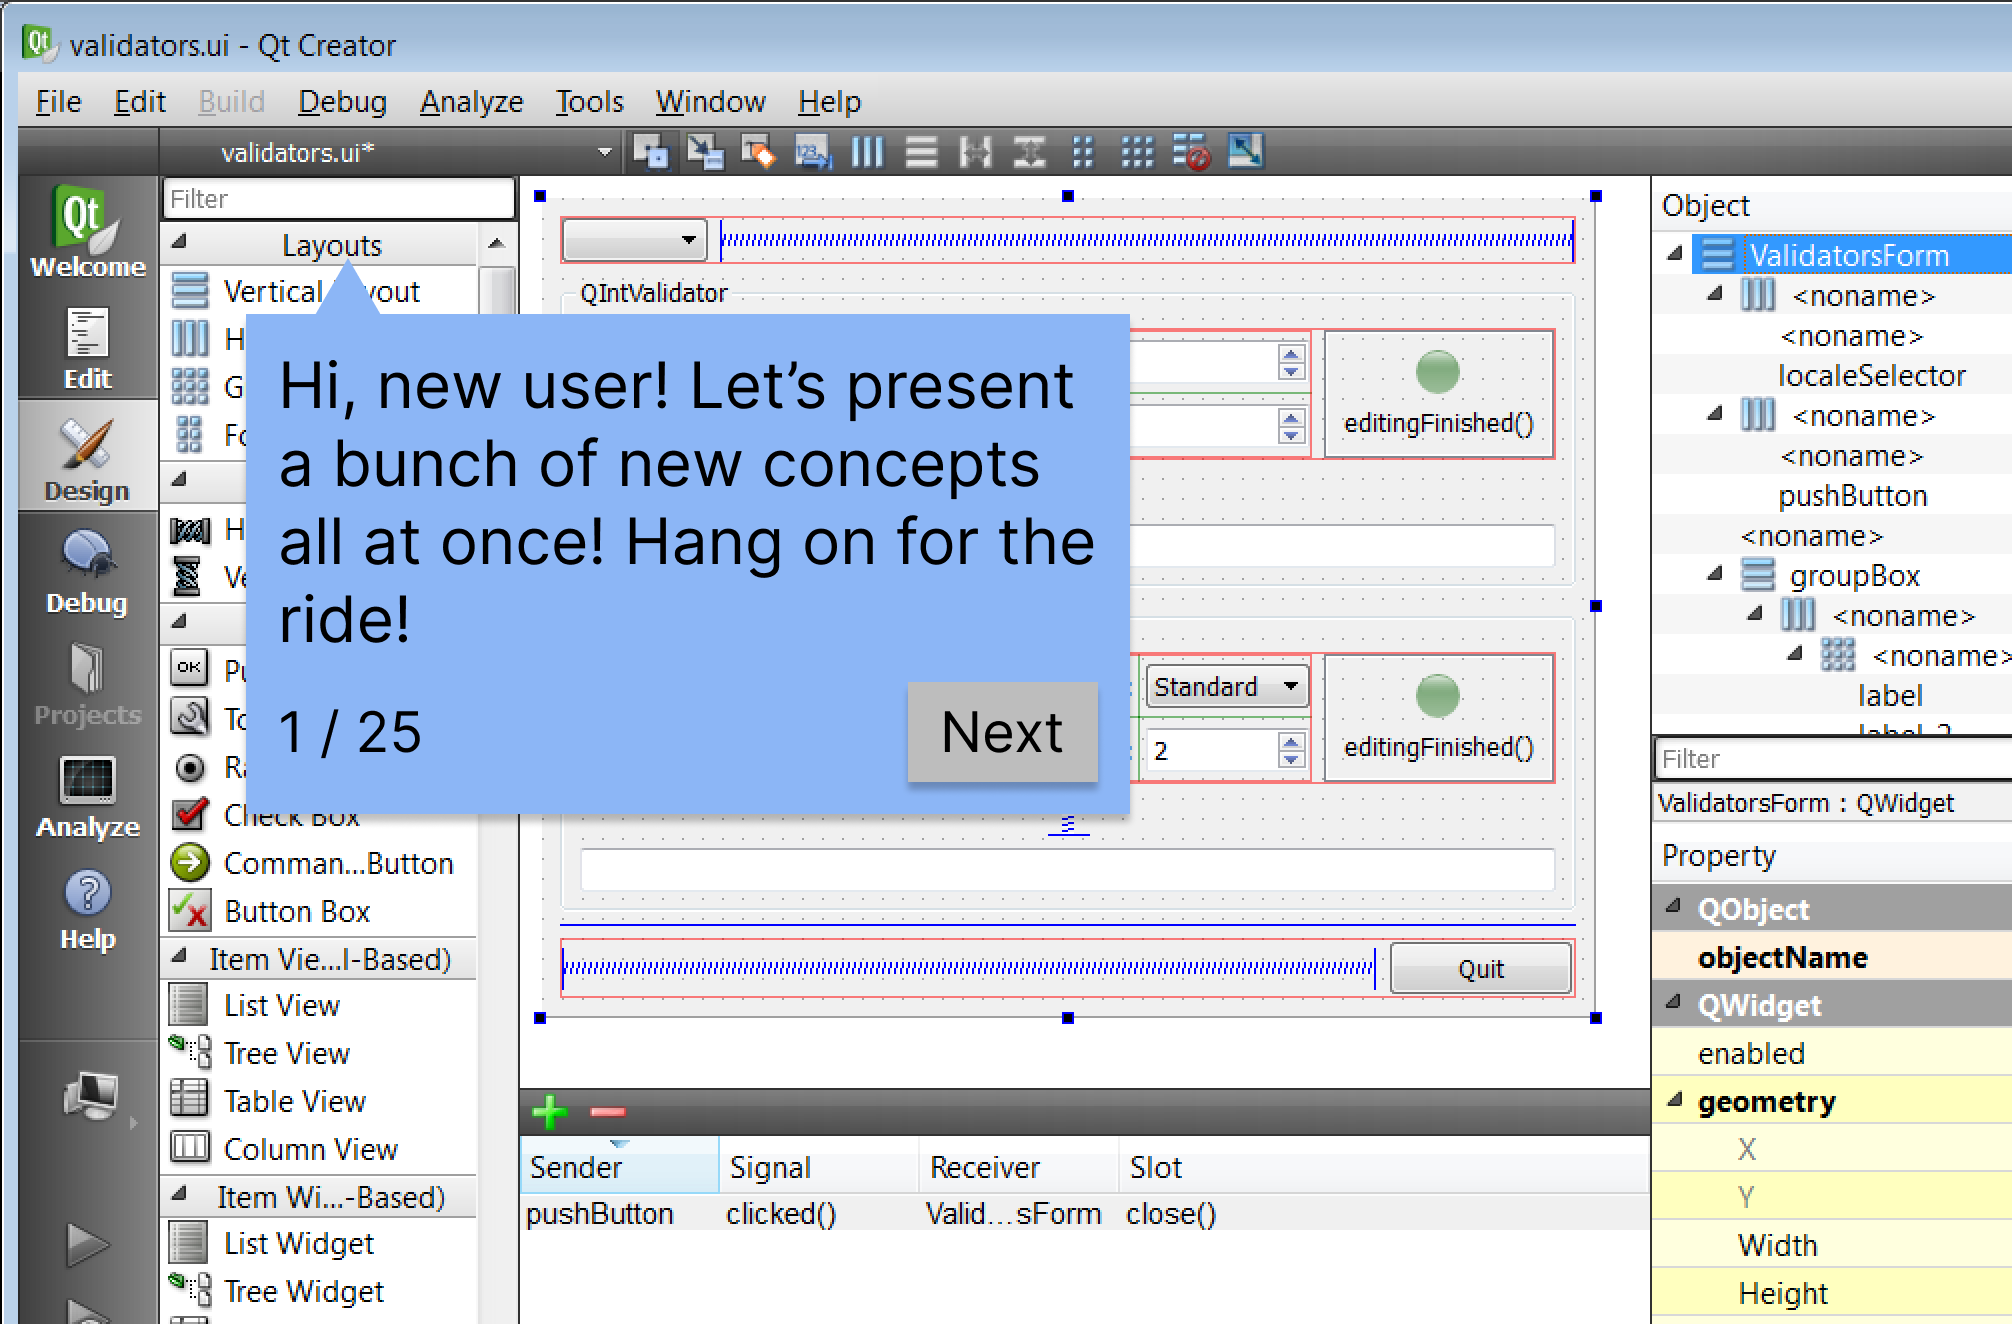Screen dimensions: 2012x1324
Task: Collapse the geometry property group
Action: pos(1674,1100)
